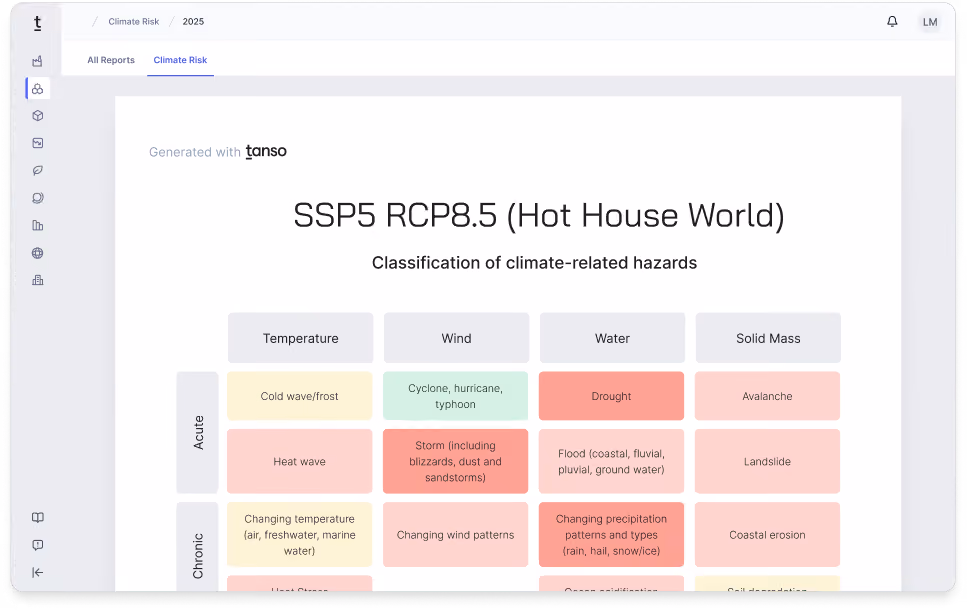Open the cube icon in sidebar
967x611 pixels.
tap(38, 116)
